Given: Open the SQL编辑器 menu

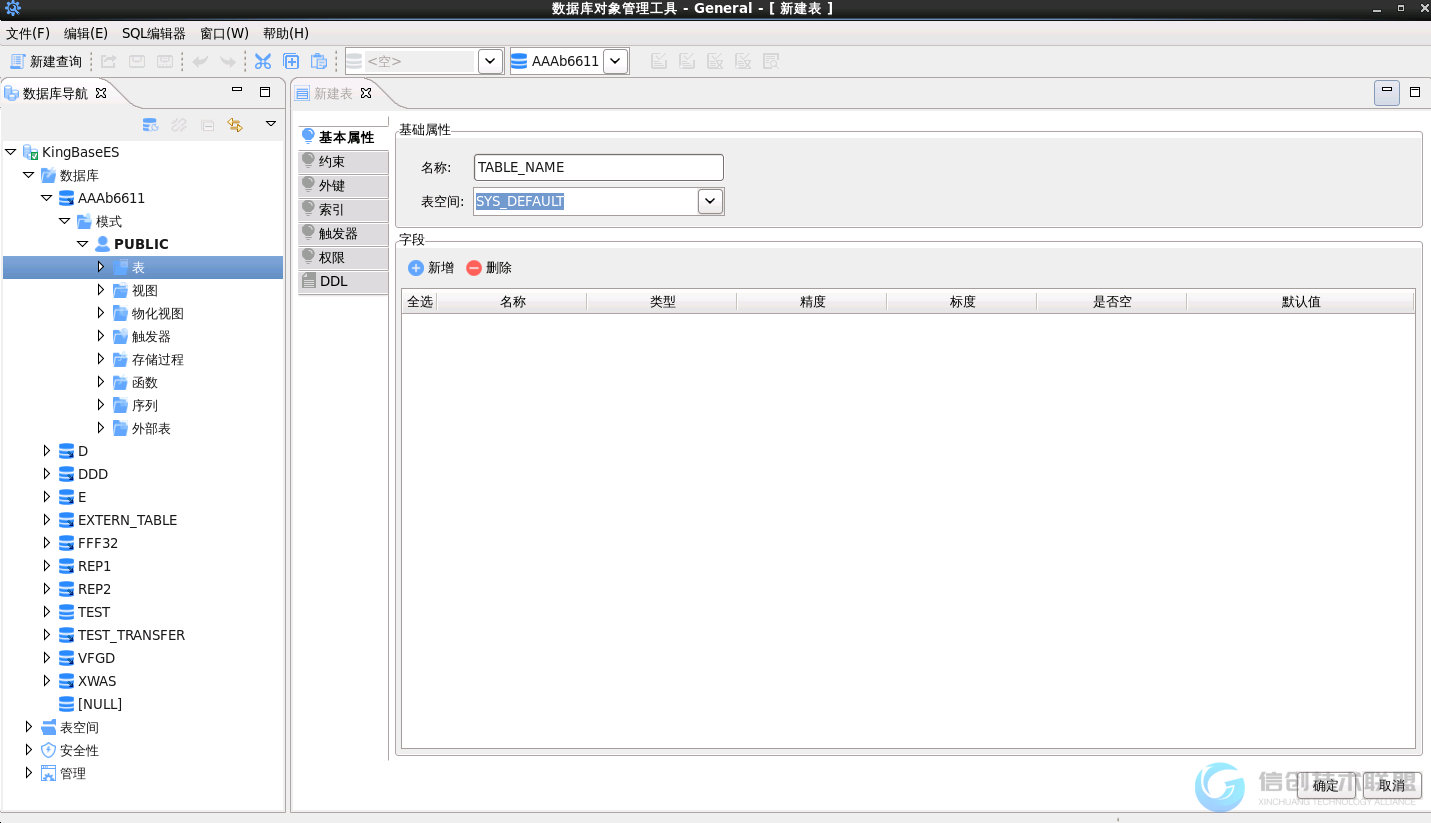Looking at the screenshot, I should pos(154,33).
